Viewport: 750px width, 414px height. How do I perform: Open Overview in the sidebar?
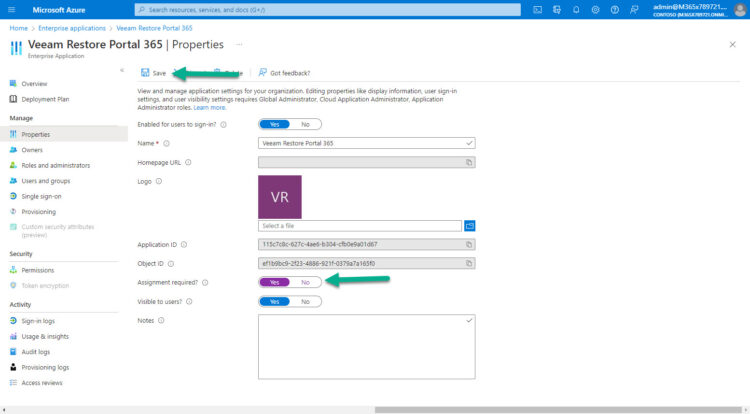coord(34,84)
